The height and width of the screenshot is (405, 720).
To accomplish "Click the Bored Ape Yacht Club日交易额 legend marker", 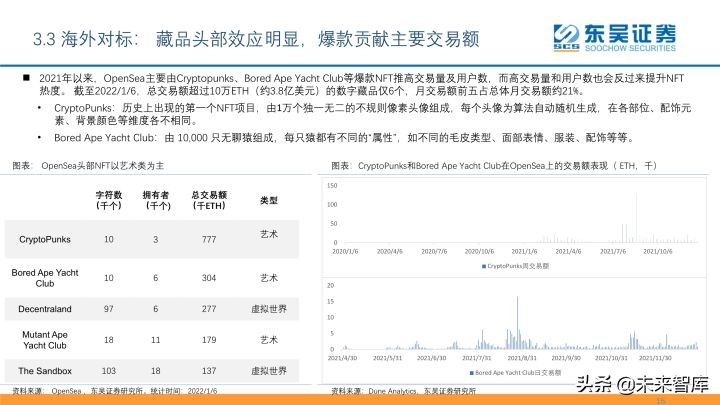I will point(472,373).
